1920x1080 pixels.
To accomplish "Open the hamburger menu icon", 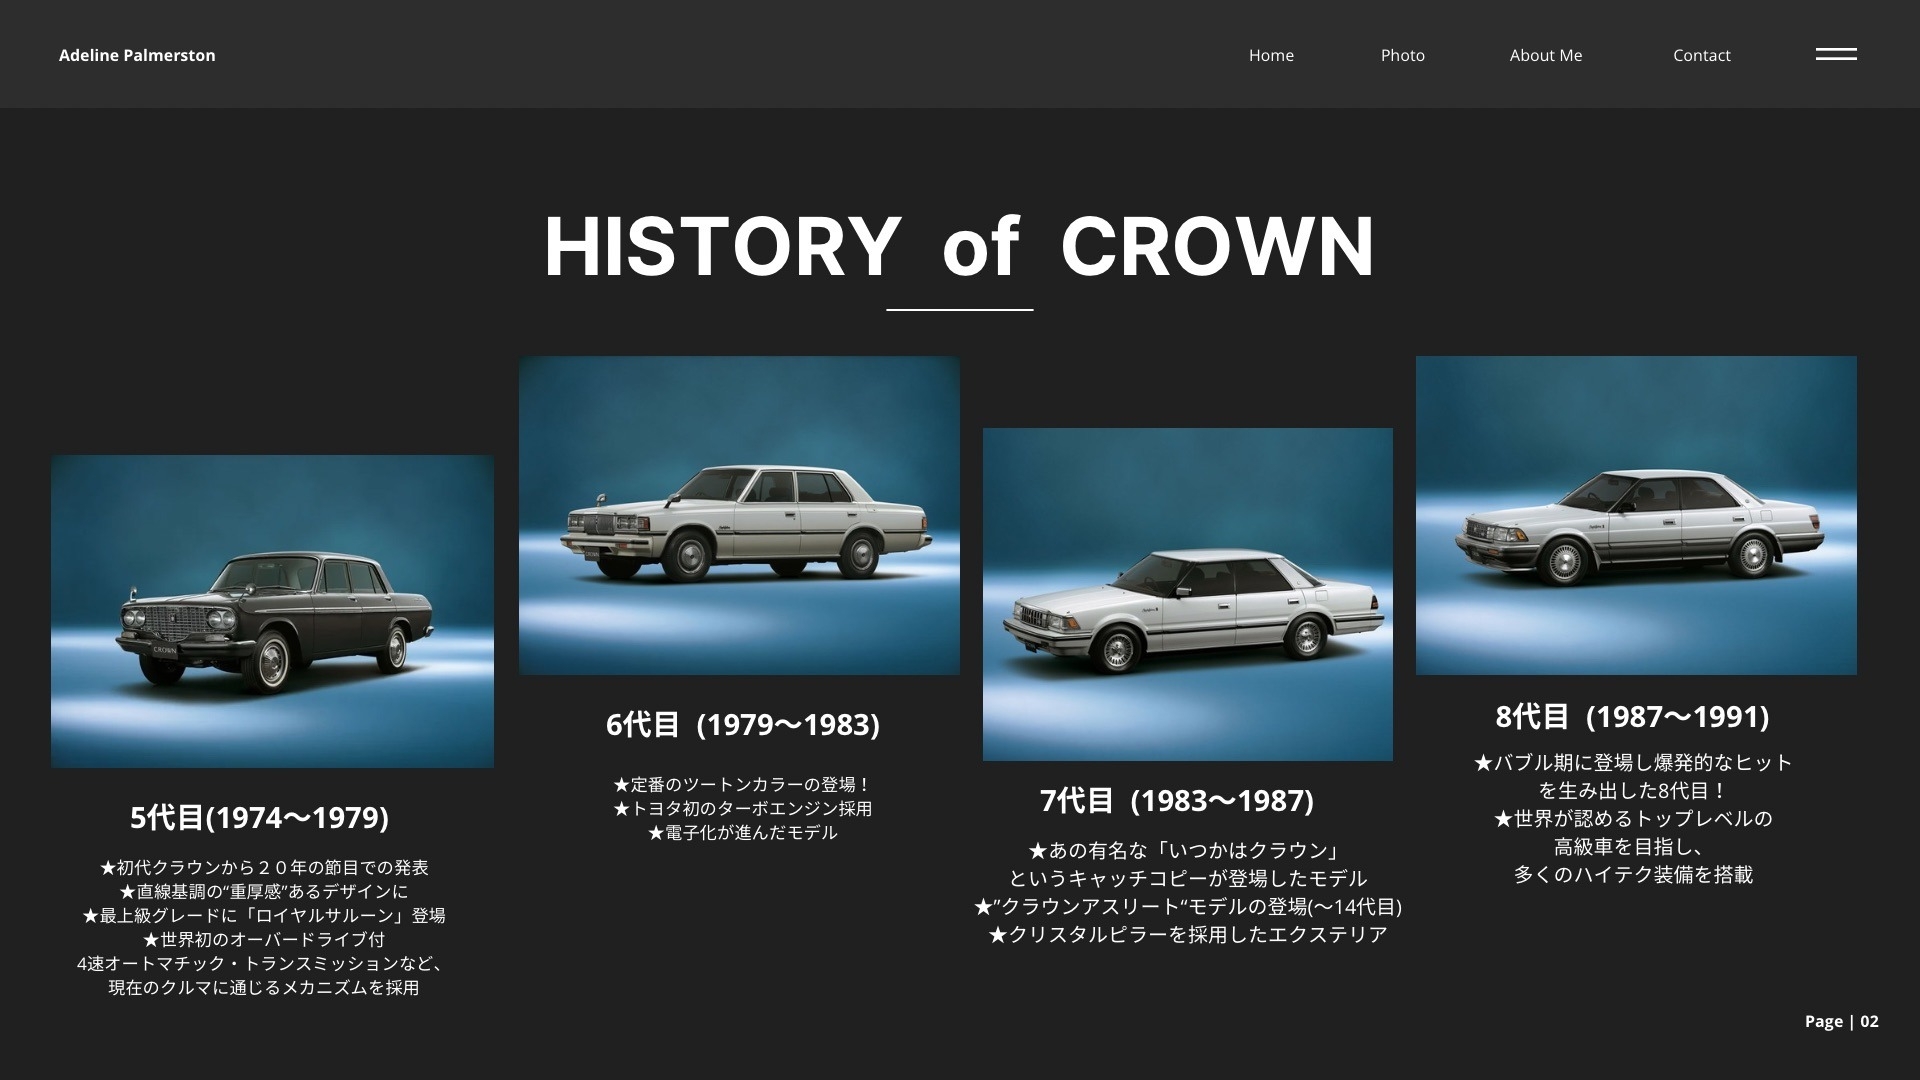I will coord(1836,54).
